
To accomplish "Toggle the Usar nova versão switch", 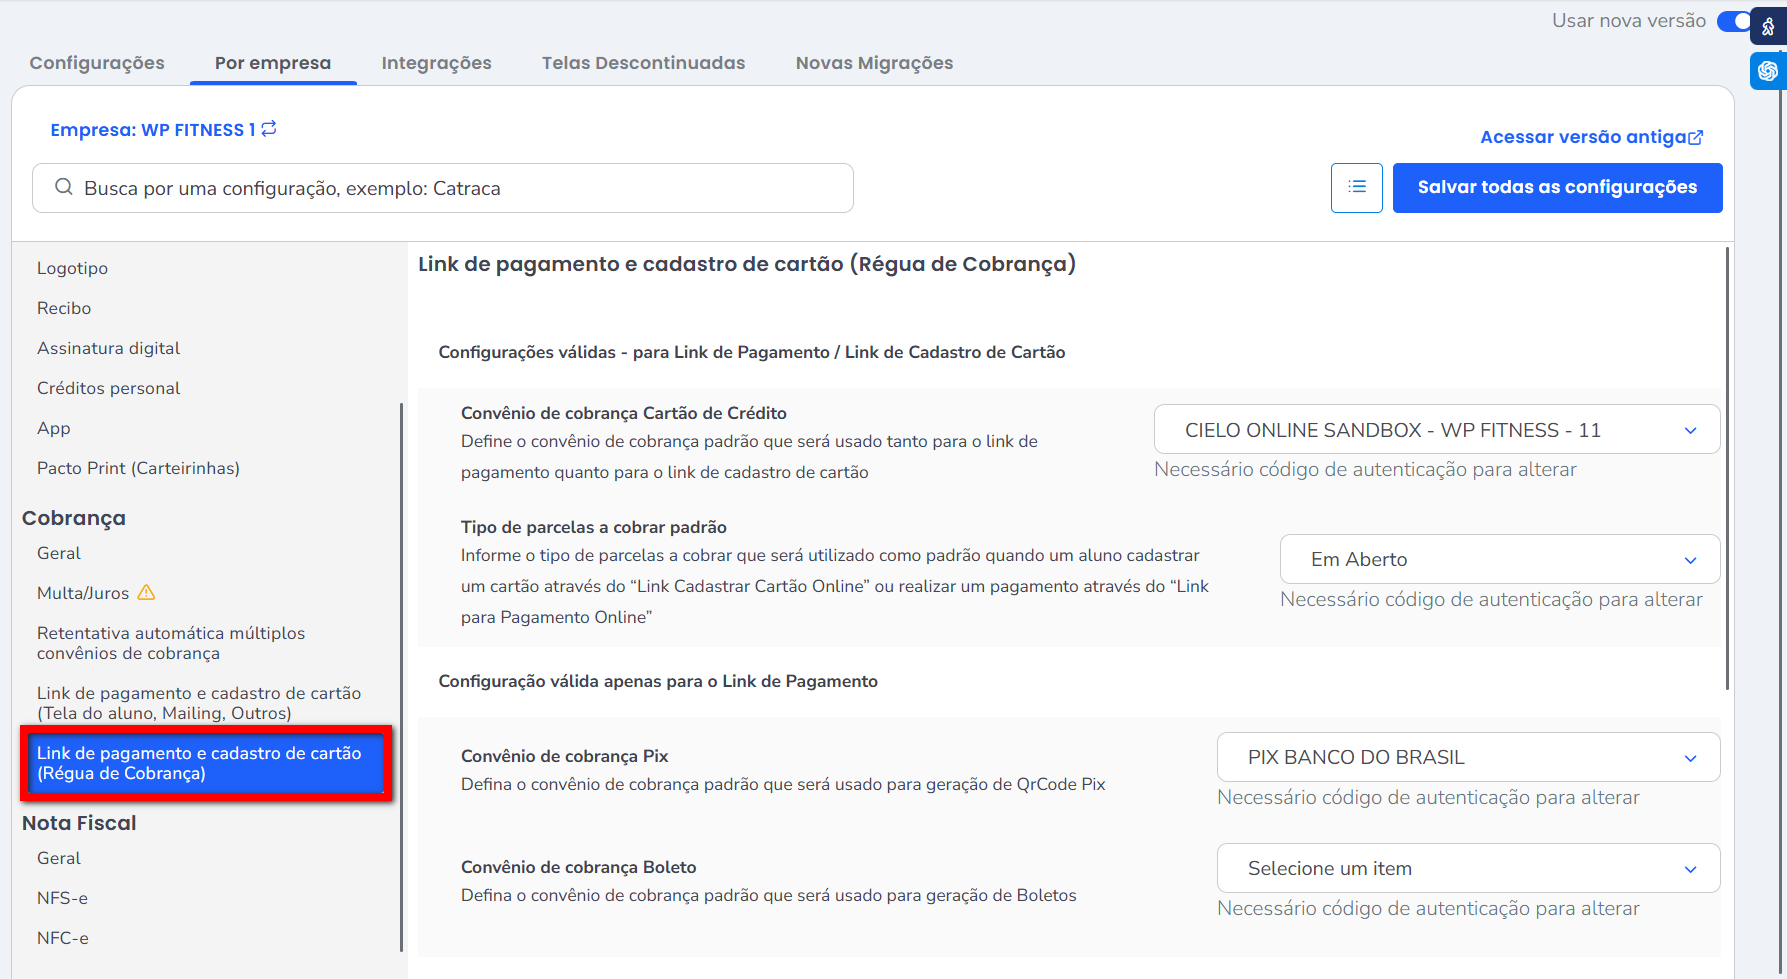I will 1733,21.
